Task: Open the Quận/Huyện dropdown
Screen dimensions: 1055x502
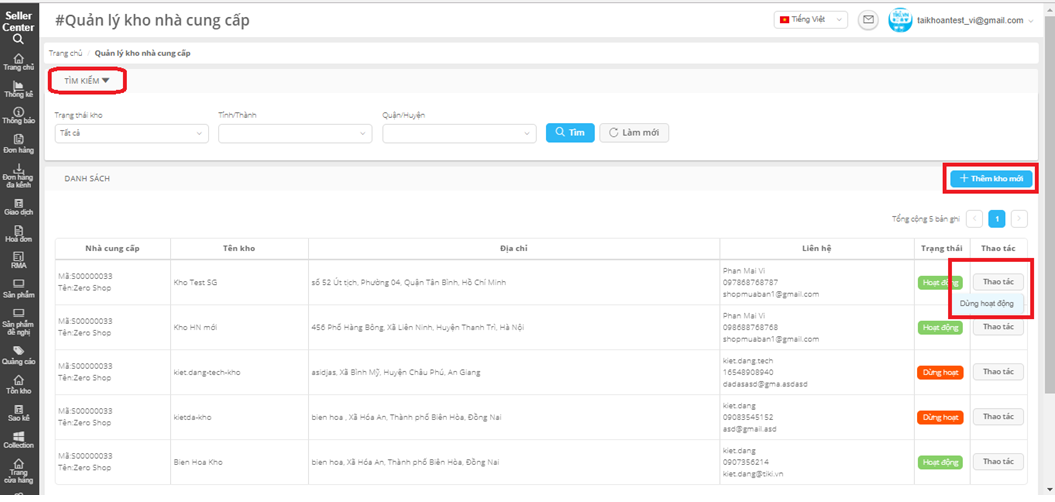Action: pos(458,133)
